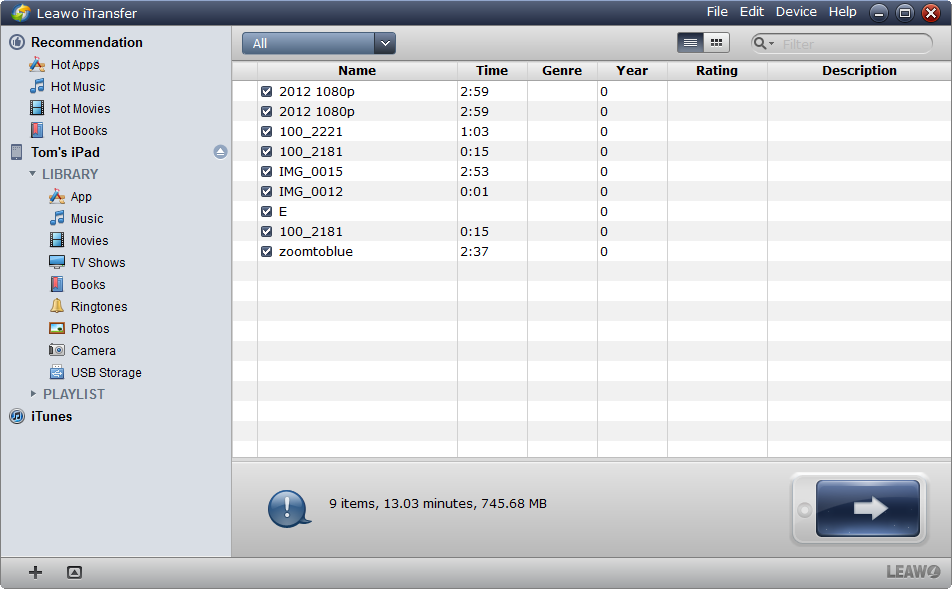Viewport: 952px width, 589px height.
Task: Uncheck the zoomtoblue checkbox
Action: point(267,251)
